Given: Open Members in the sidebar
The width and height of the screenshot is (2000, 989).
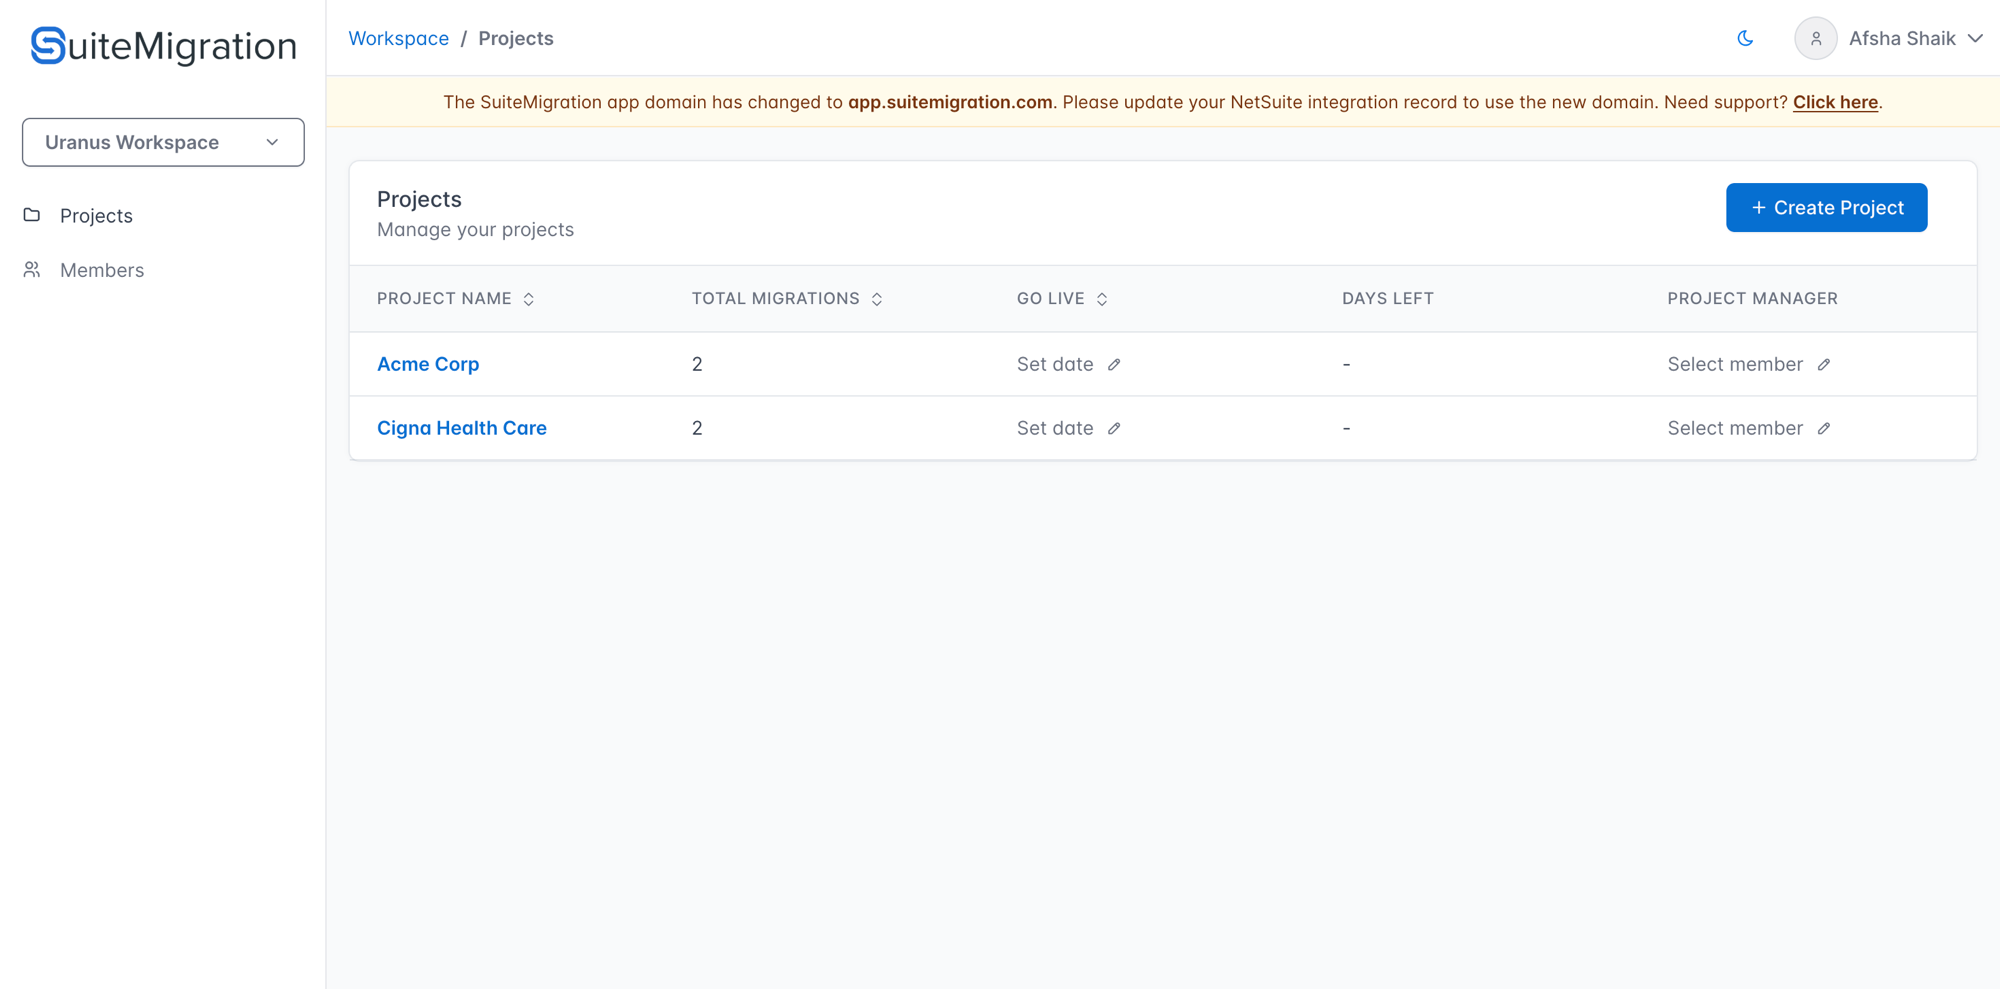Looking at the screenshot, I should point(102,270).
